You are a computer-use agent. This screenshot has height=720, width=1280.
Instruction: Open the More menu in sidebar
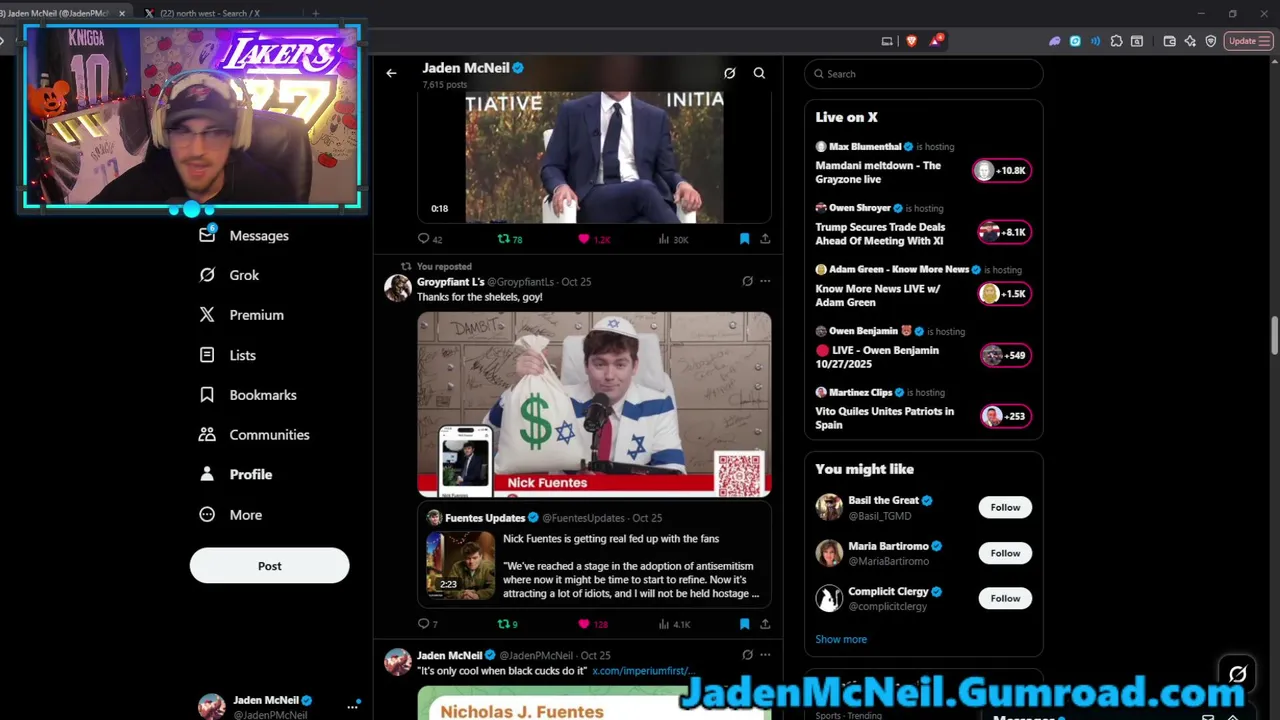coord(230,515)
